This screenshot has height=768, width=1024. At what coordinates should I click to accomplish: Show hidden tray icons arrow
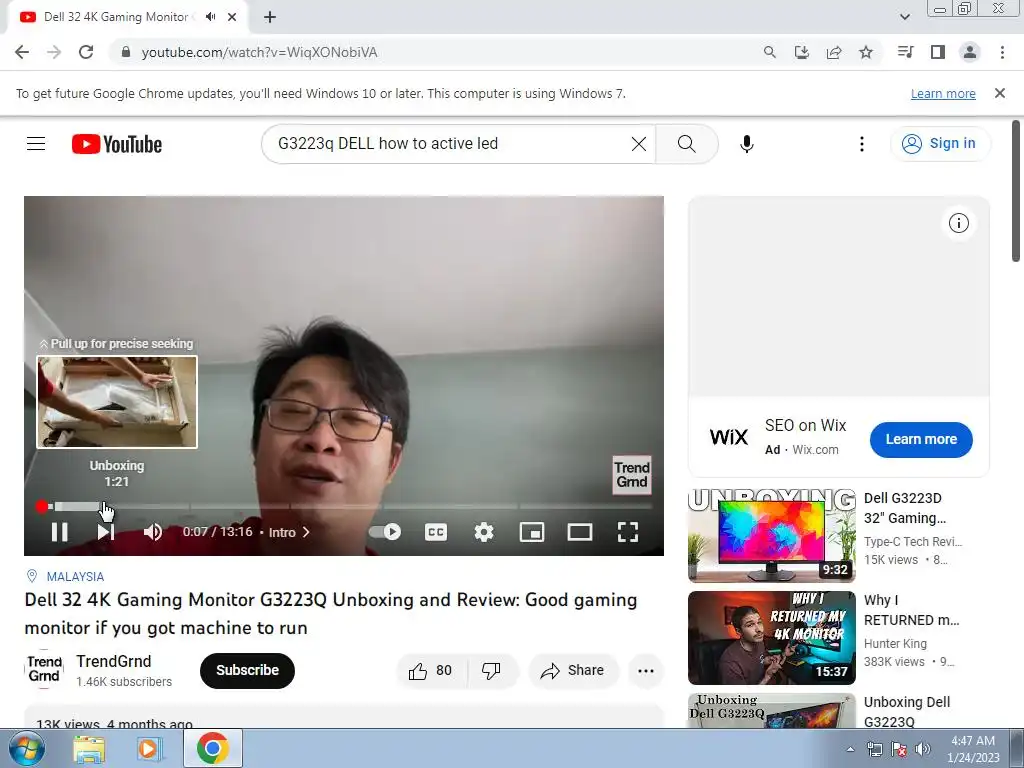[850, 749]
